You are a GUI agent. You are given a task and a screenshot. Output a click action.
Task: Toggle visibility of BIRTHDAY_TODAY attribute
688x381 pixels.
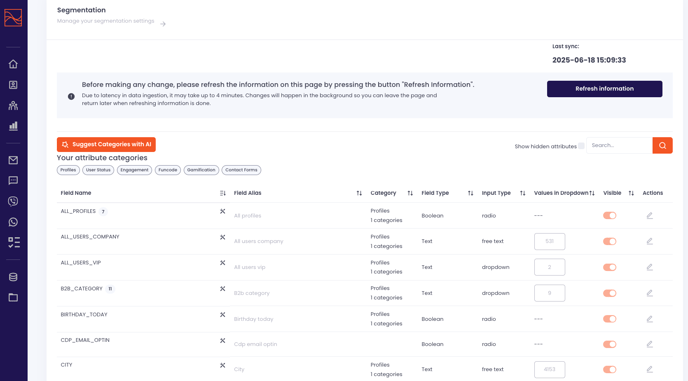609,319
